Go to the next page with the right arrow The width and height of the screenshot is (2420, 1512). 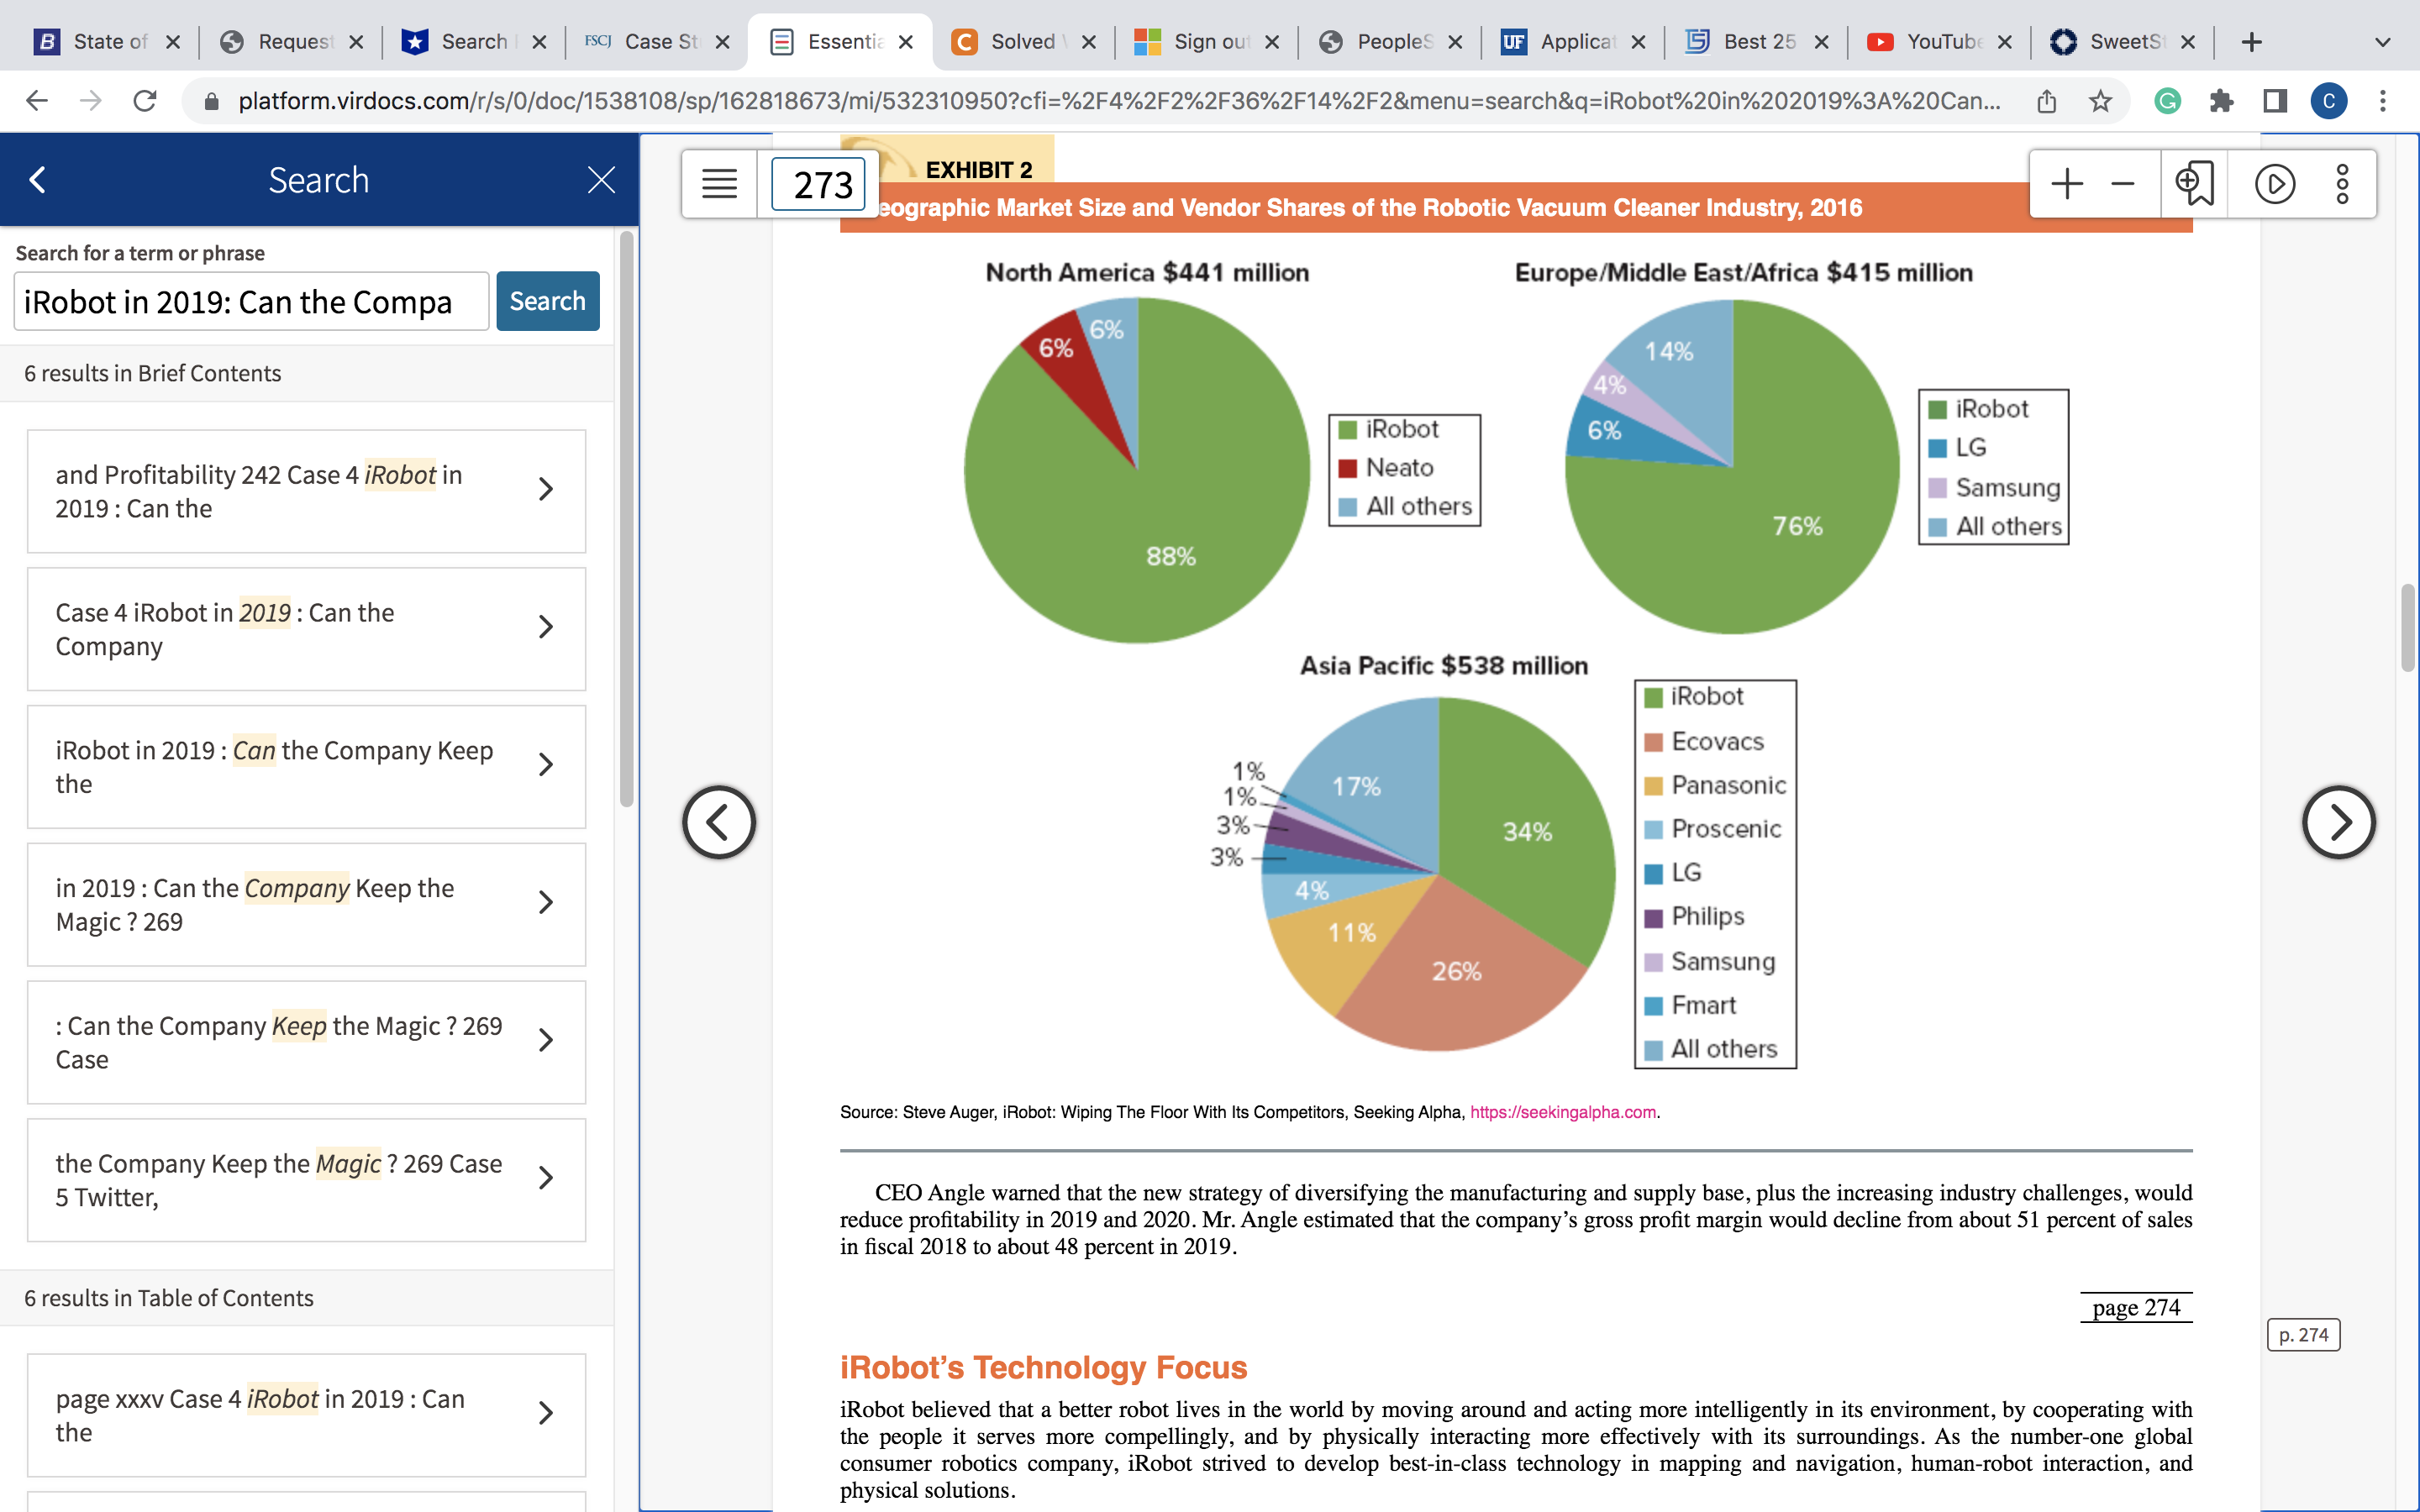tap(2338, 822)
